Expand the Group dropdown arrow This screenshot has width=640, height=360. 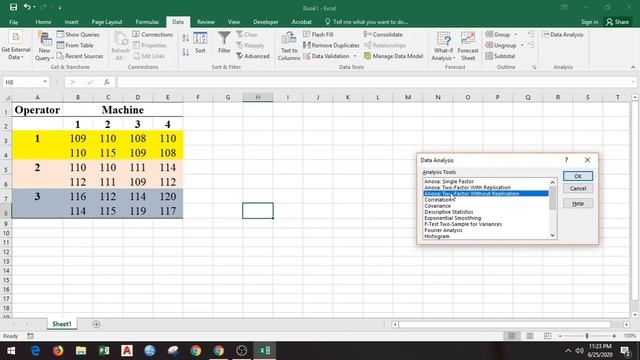(516, 35)
